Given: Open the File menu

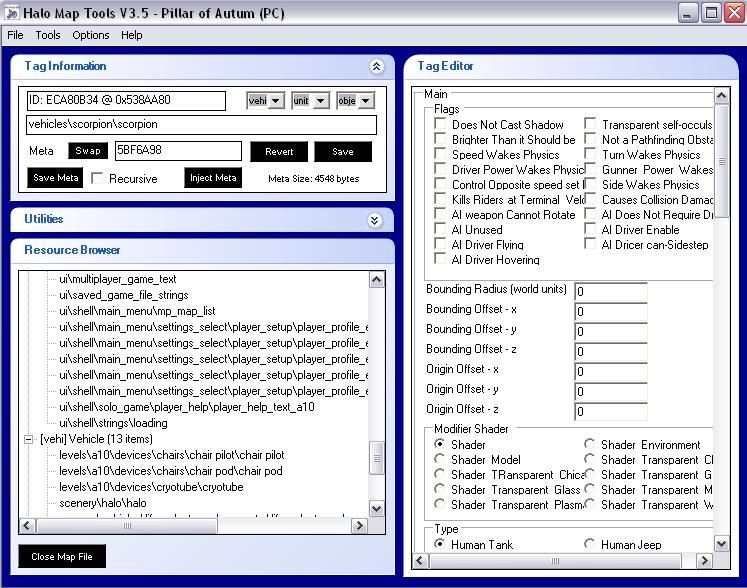Looking at the screenshot, I should click(15, 35).
